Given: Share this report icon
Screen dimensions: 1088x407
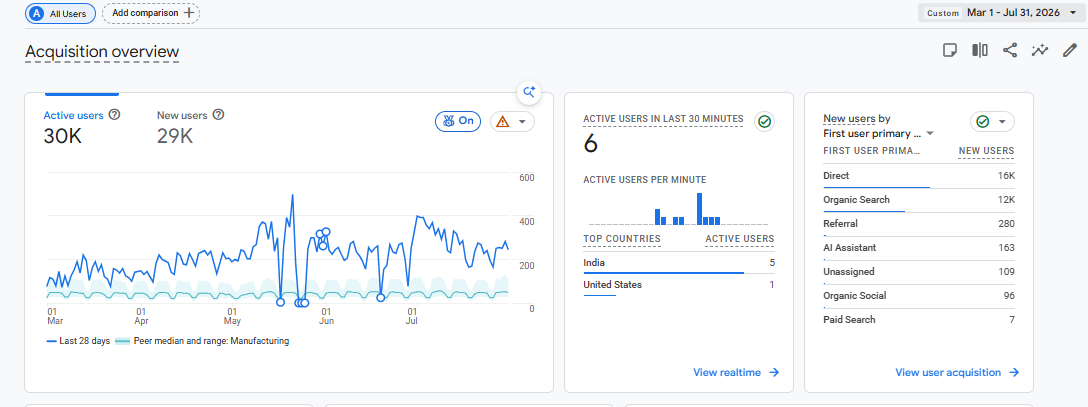Looking at the screenshot, I should (x=1010, y=50).
